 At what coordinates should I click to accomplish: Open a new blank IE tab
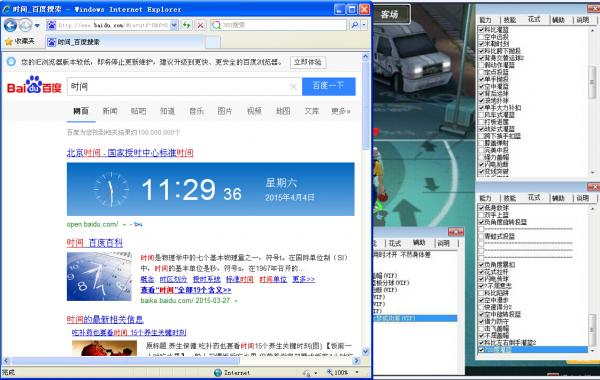point(212,42)
